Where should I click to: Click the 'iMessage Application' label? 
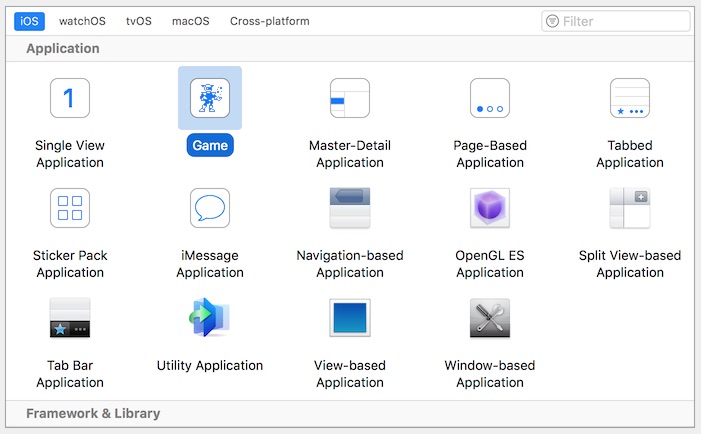pos(210,264)
